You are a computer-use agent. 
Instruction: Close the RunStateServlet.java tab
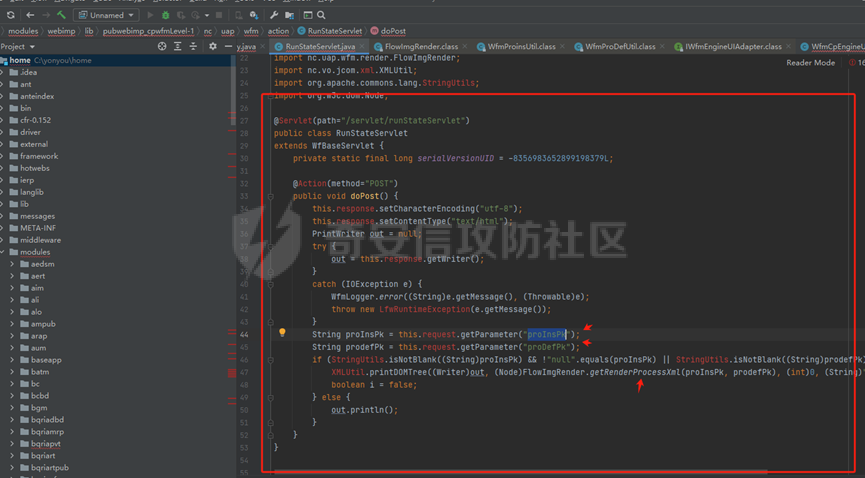(x=362, y=46)
